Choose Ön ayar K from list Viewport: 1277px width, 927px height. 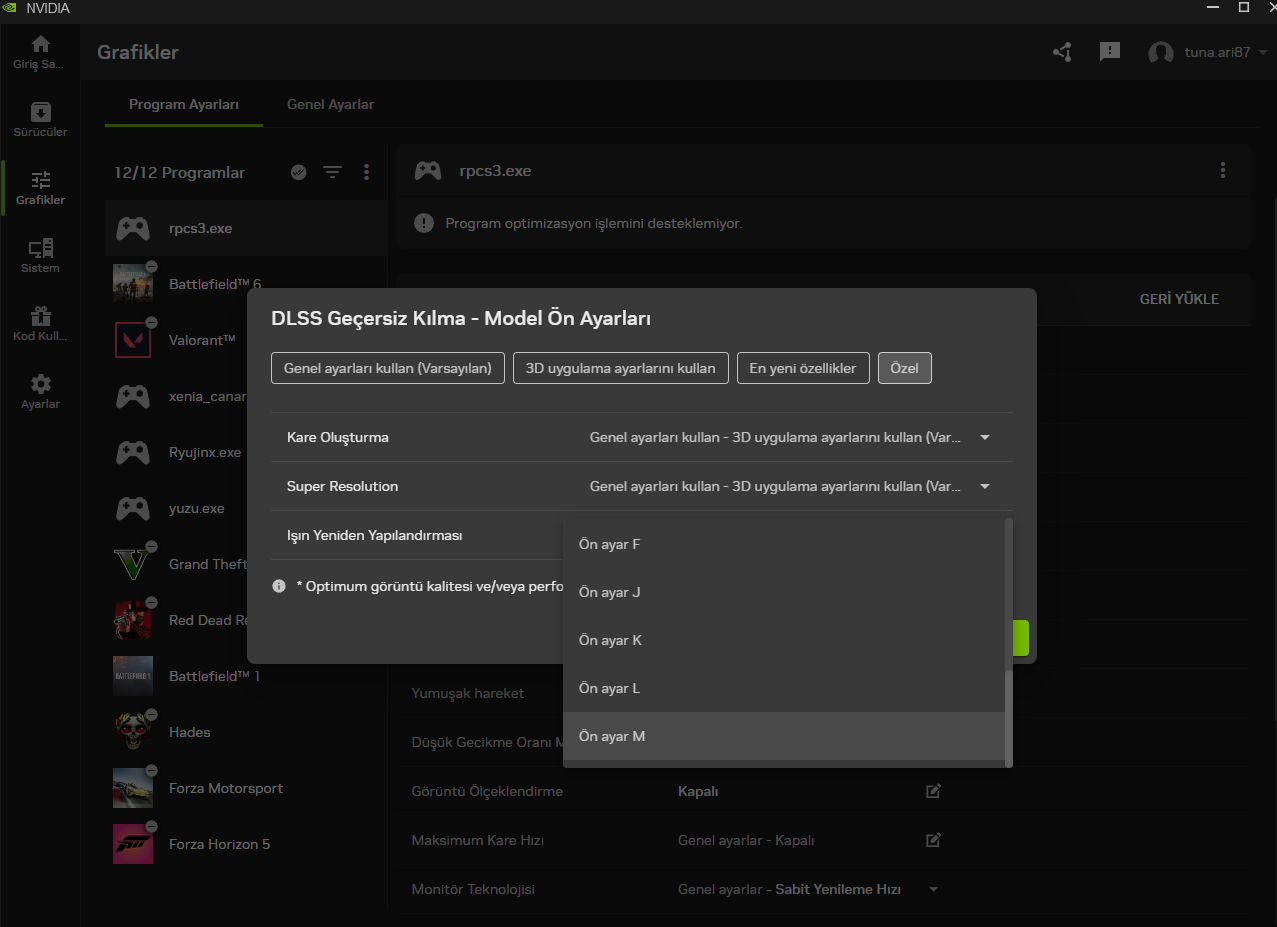[610, 640]
